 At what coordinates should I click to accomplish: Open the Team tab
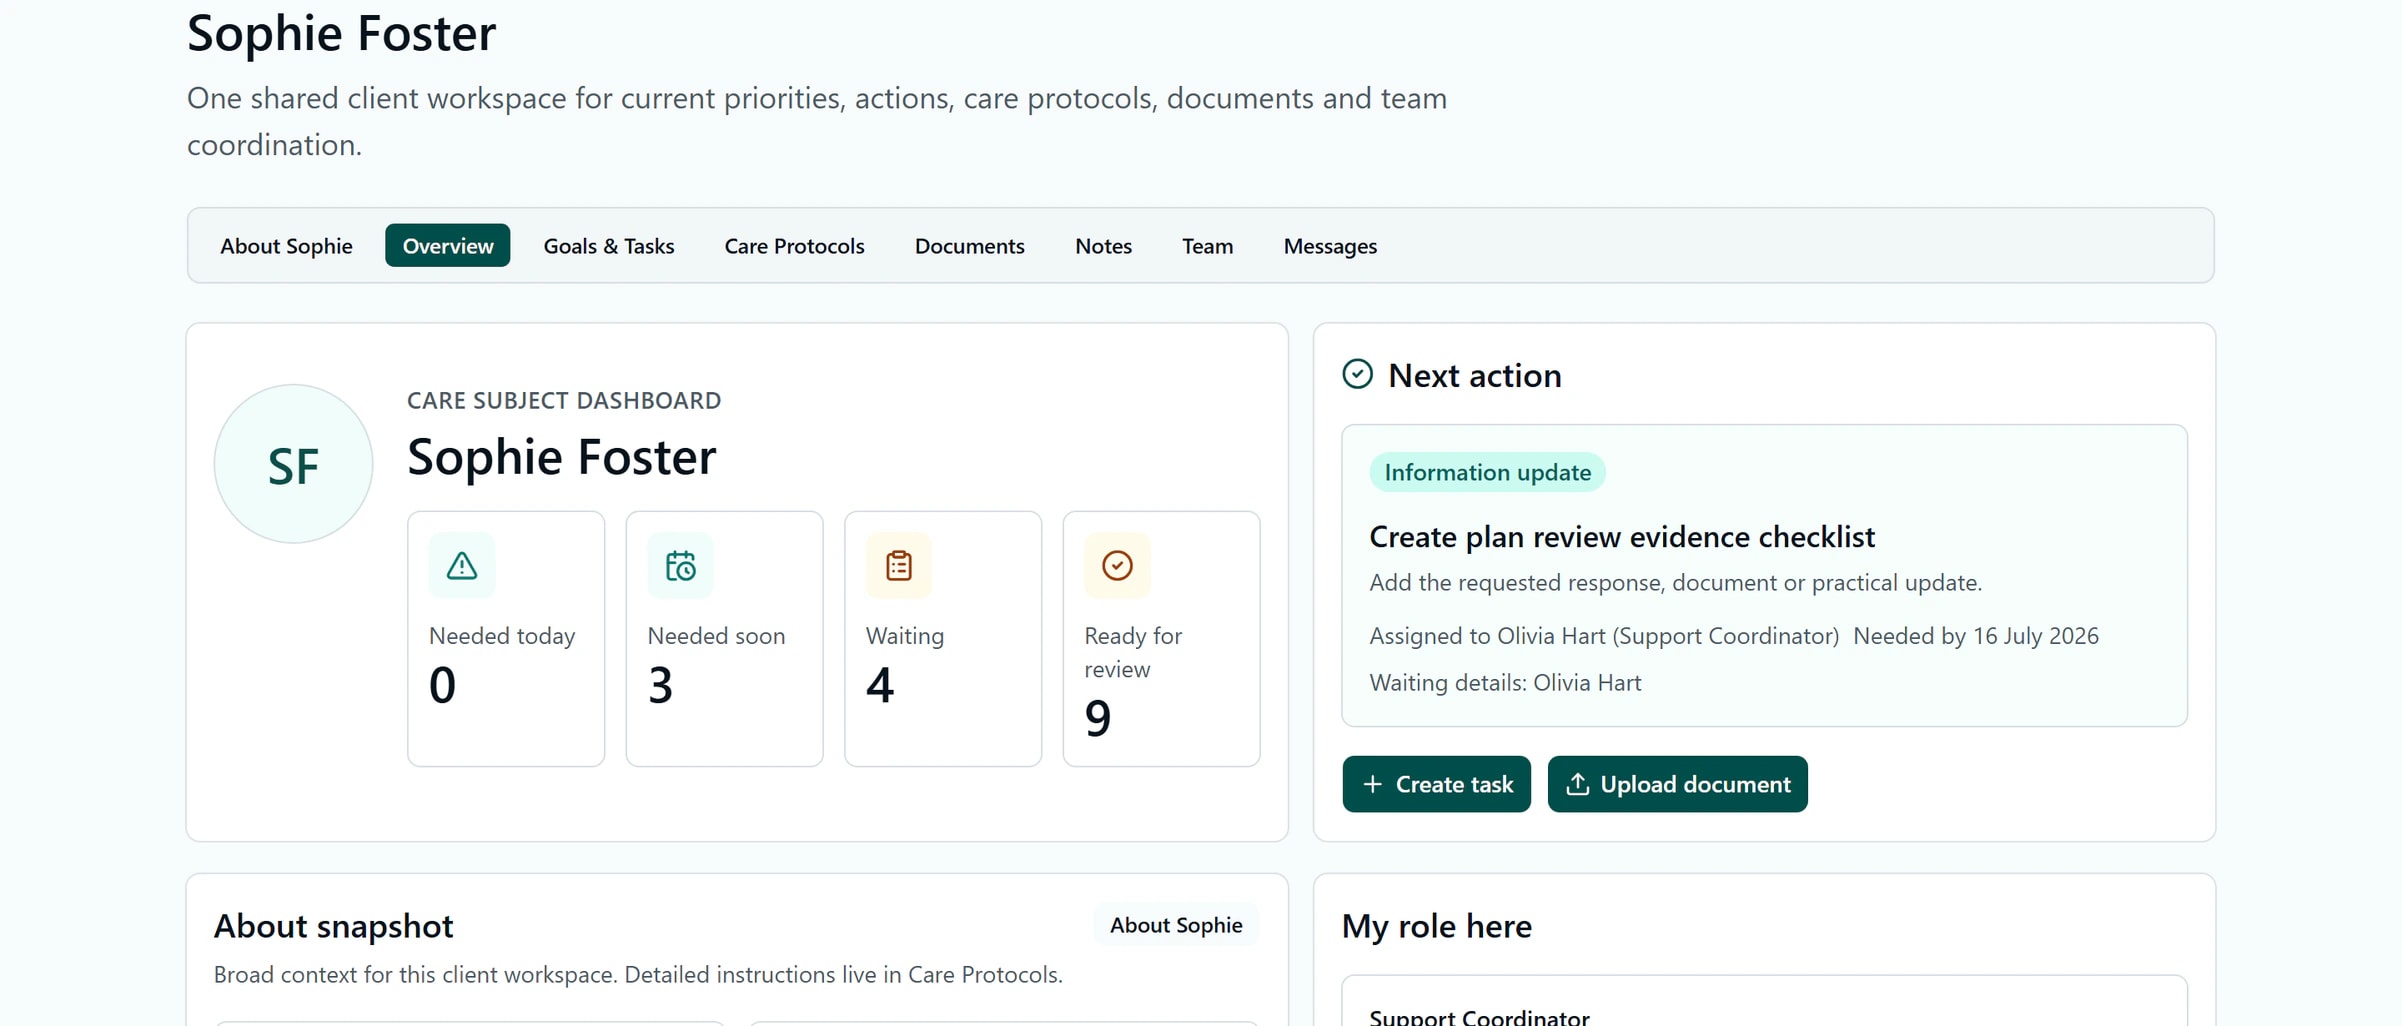pos(1207,246)
